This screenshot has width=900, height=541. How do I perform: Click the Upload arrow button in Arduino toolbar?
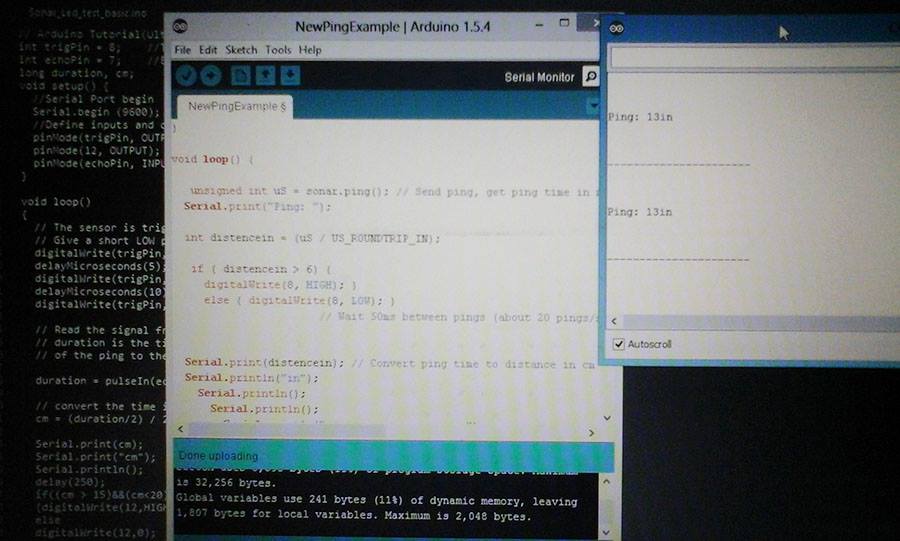211,75
